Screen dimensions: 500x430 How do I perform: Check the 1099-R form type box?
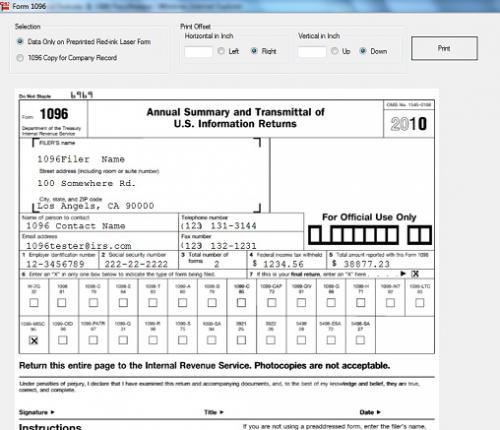click(153, 340)
